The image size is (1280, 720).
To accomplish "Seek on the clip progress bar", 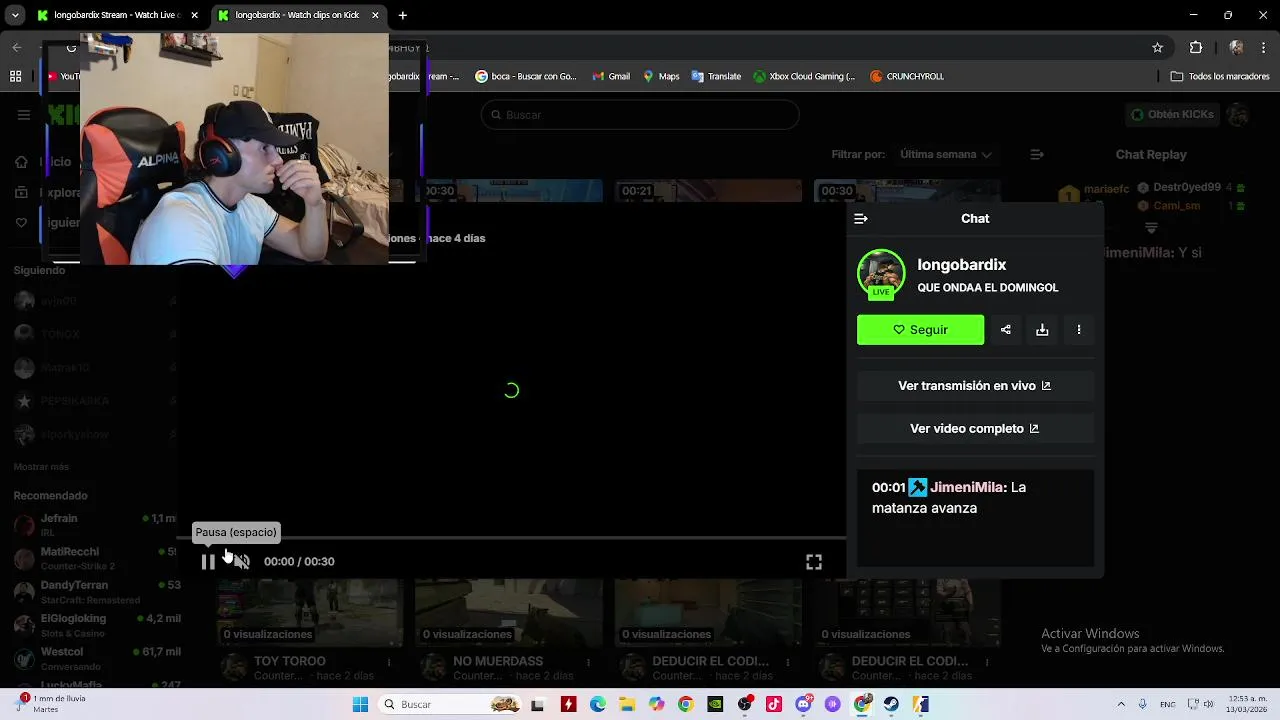I will 511,538.
